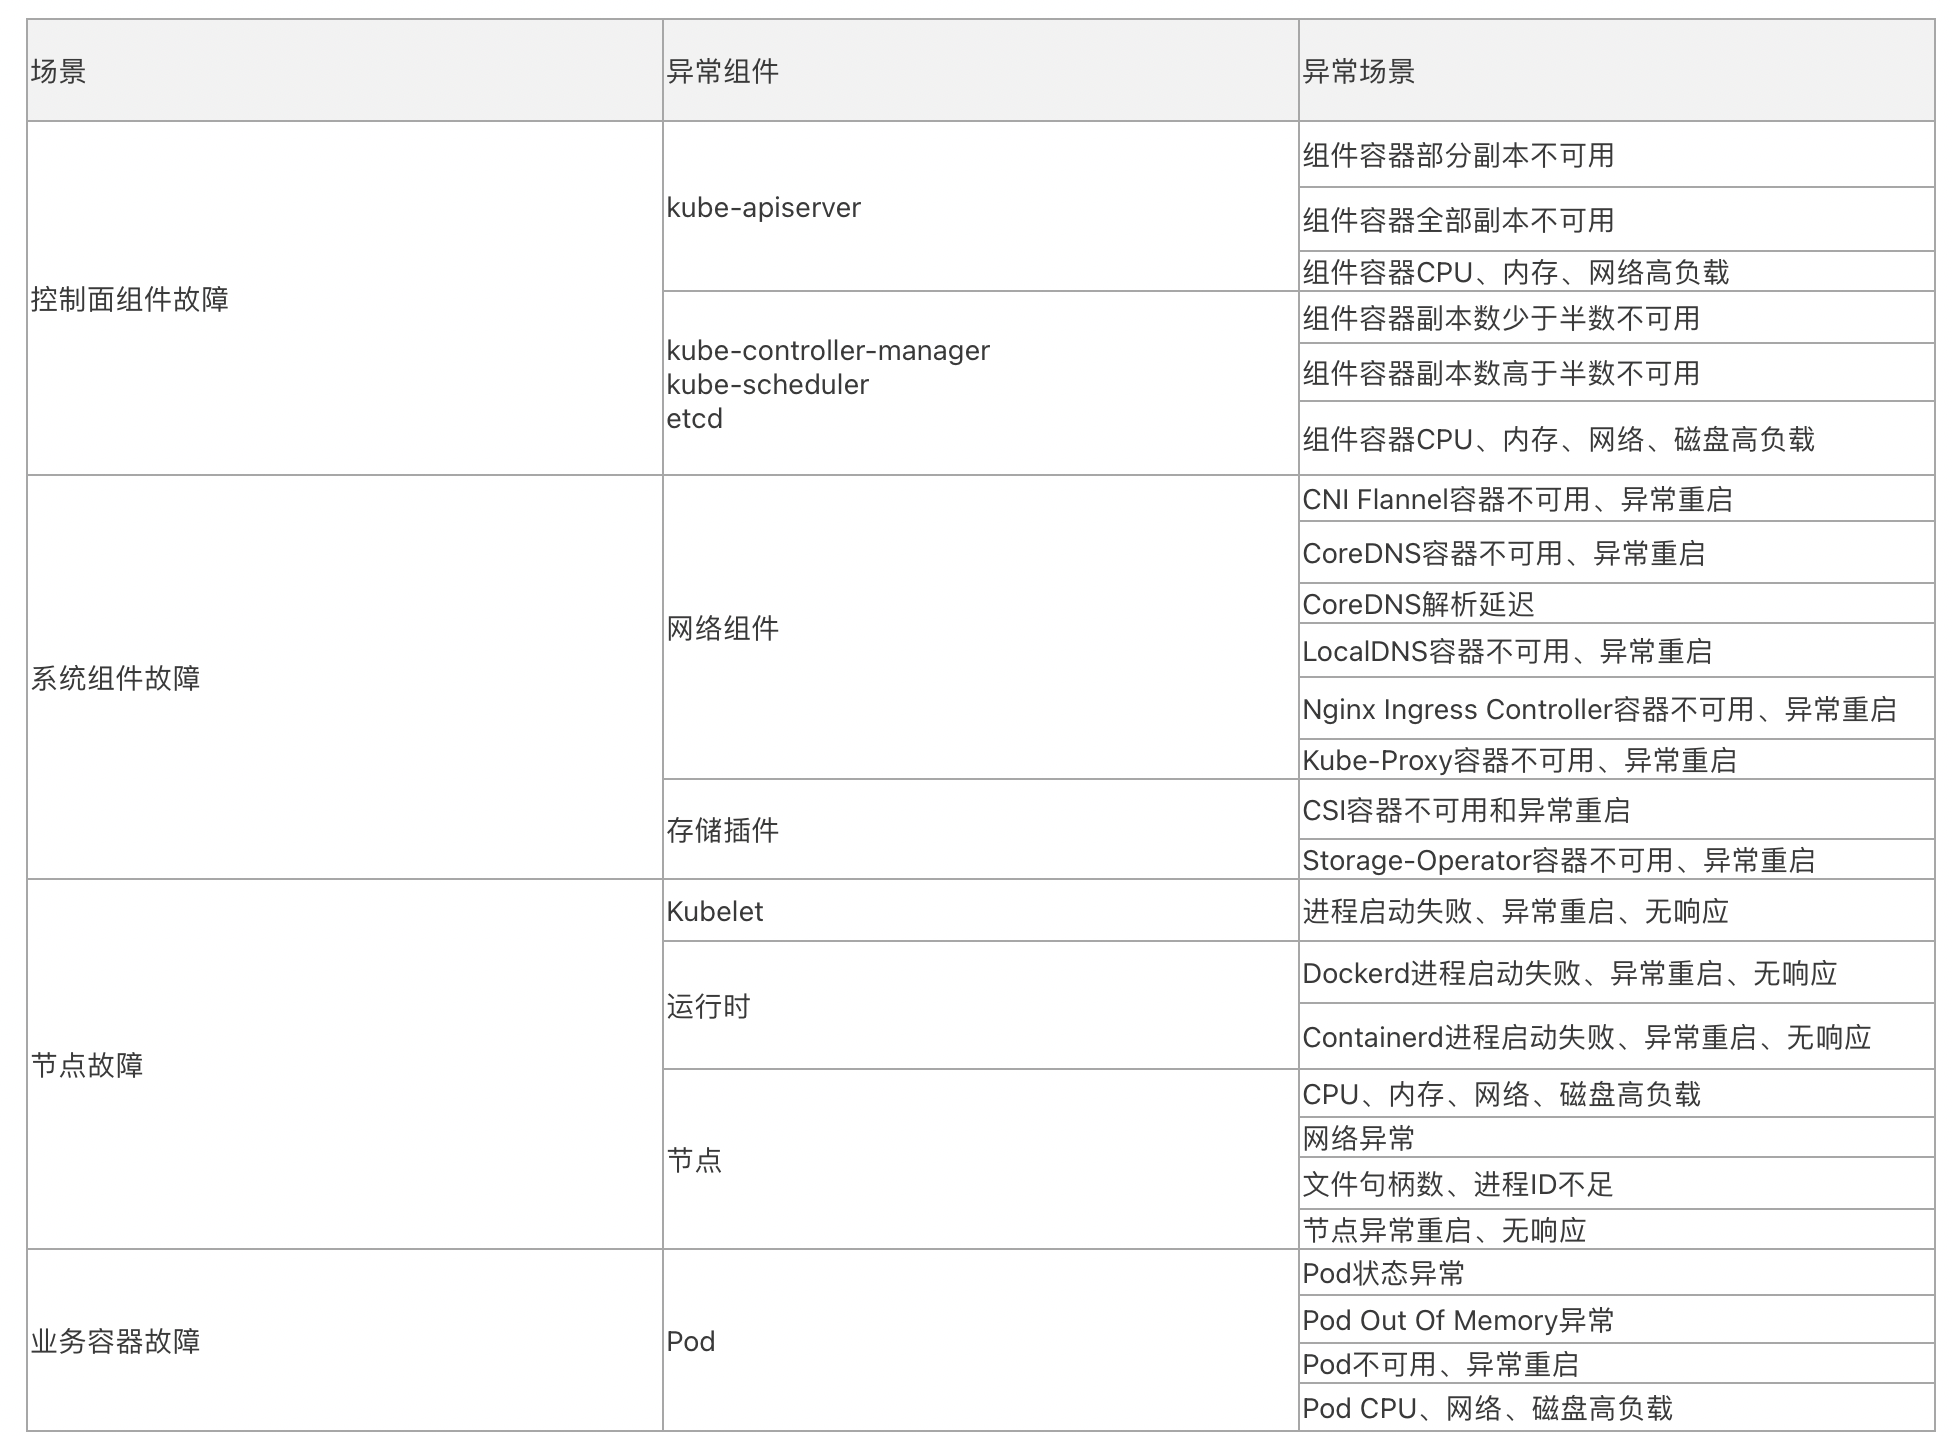The height and width of the screenshot is (1436, 1952).
Task: Select the 文件句柄数、进程ID不足 row
Action: (1457, 1185)
